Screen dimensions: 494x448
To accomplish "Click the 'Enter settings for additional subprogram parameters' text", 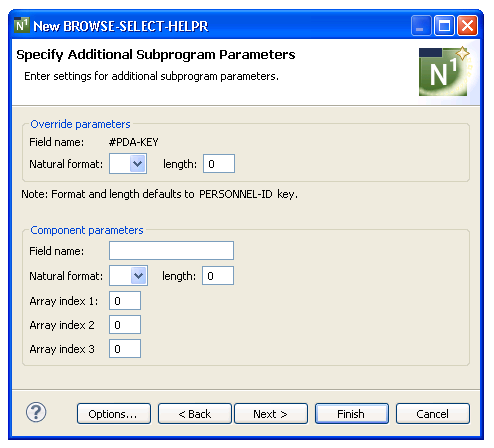I will tap(151, 76).
